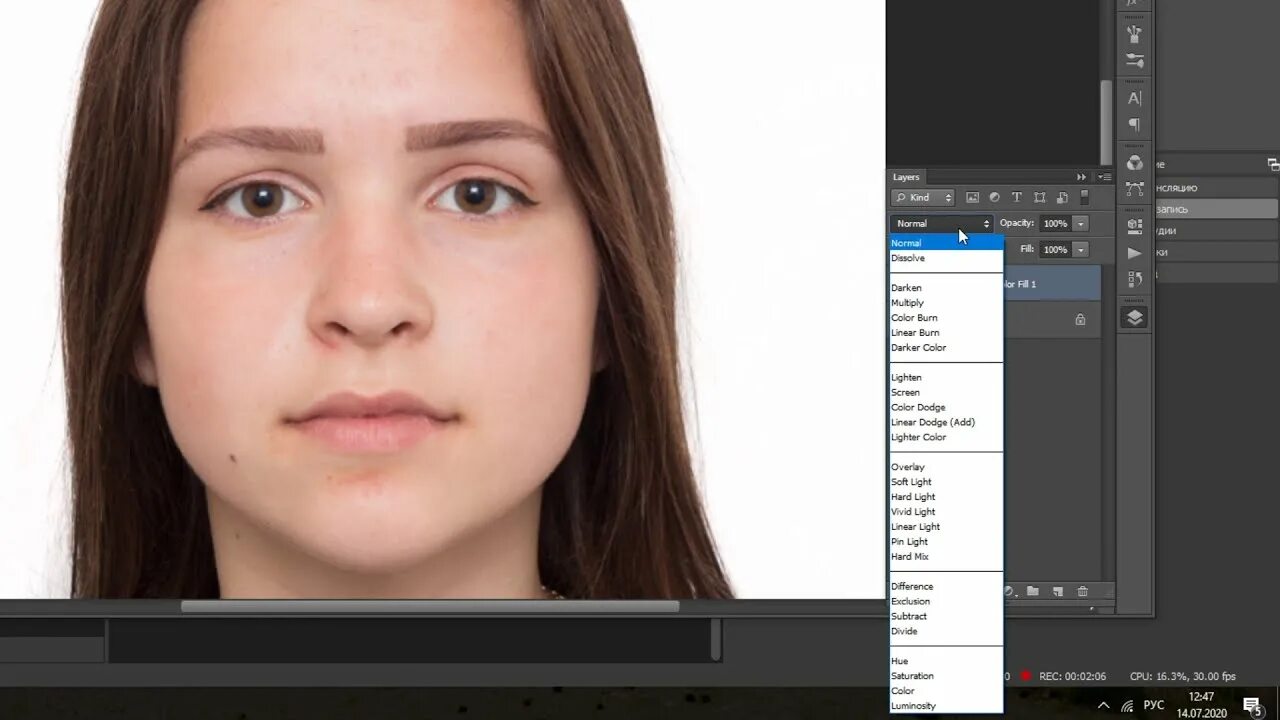
Task: Choose the Darken blend mode
Action: [x=946, y=288]
